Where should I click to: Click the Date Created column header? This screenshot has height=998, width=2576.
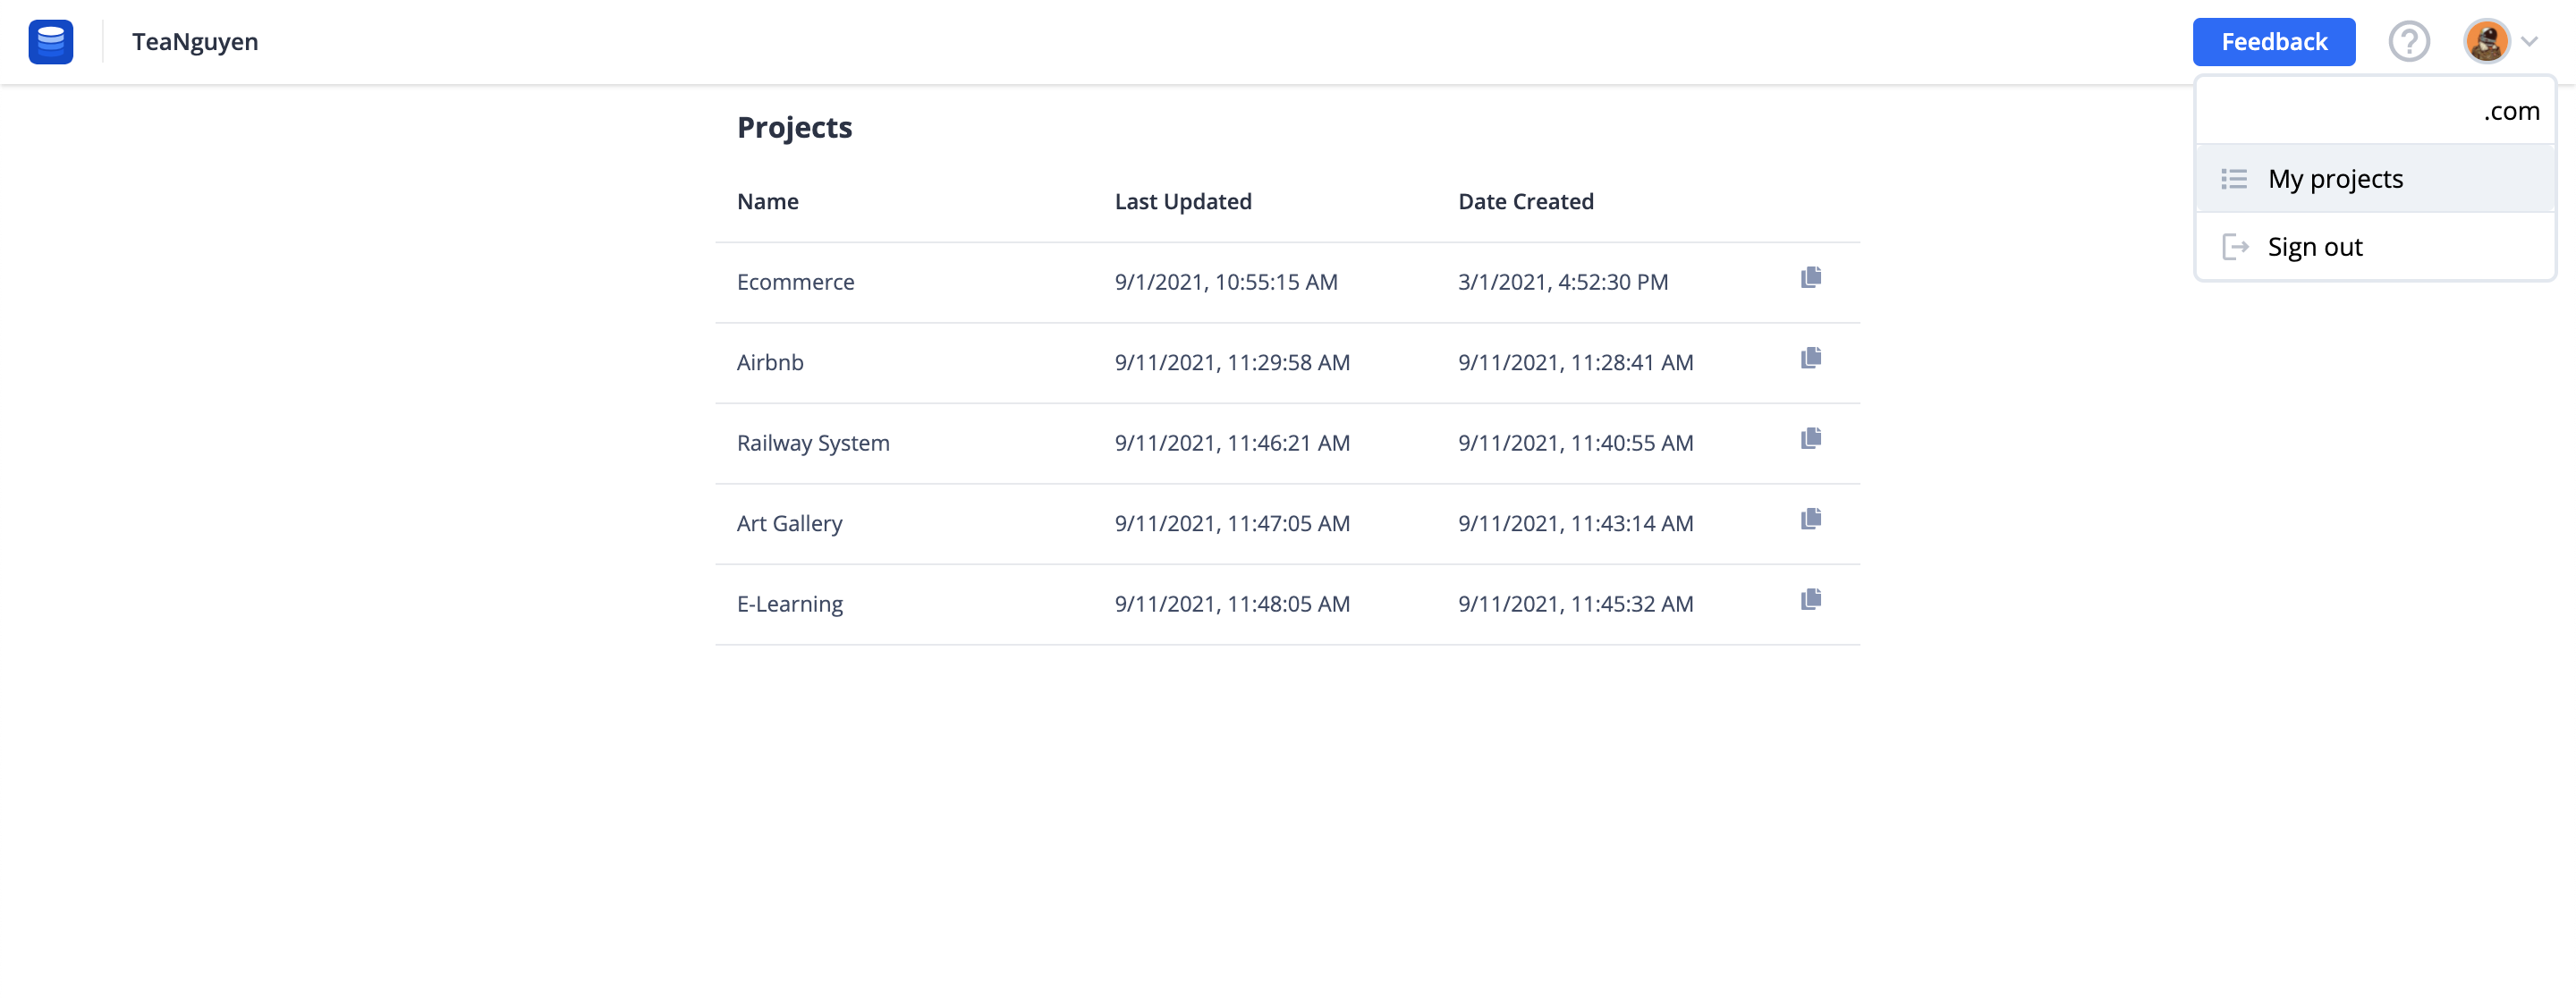pos(1526,202)
